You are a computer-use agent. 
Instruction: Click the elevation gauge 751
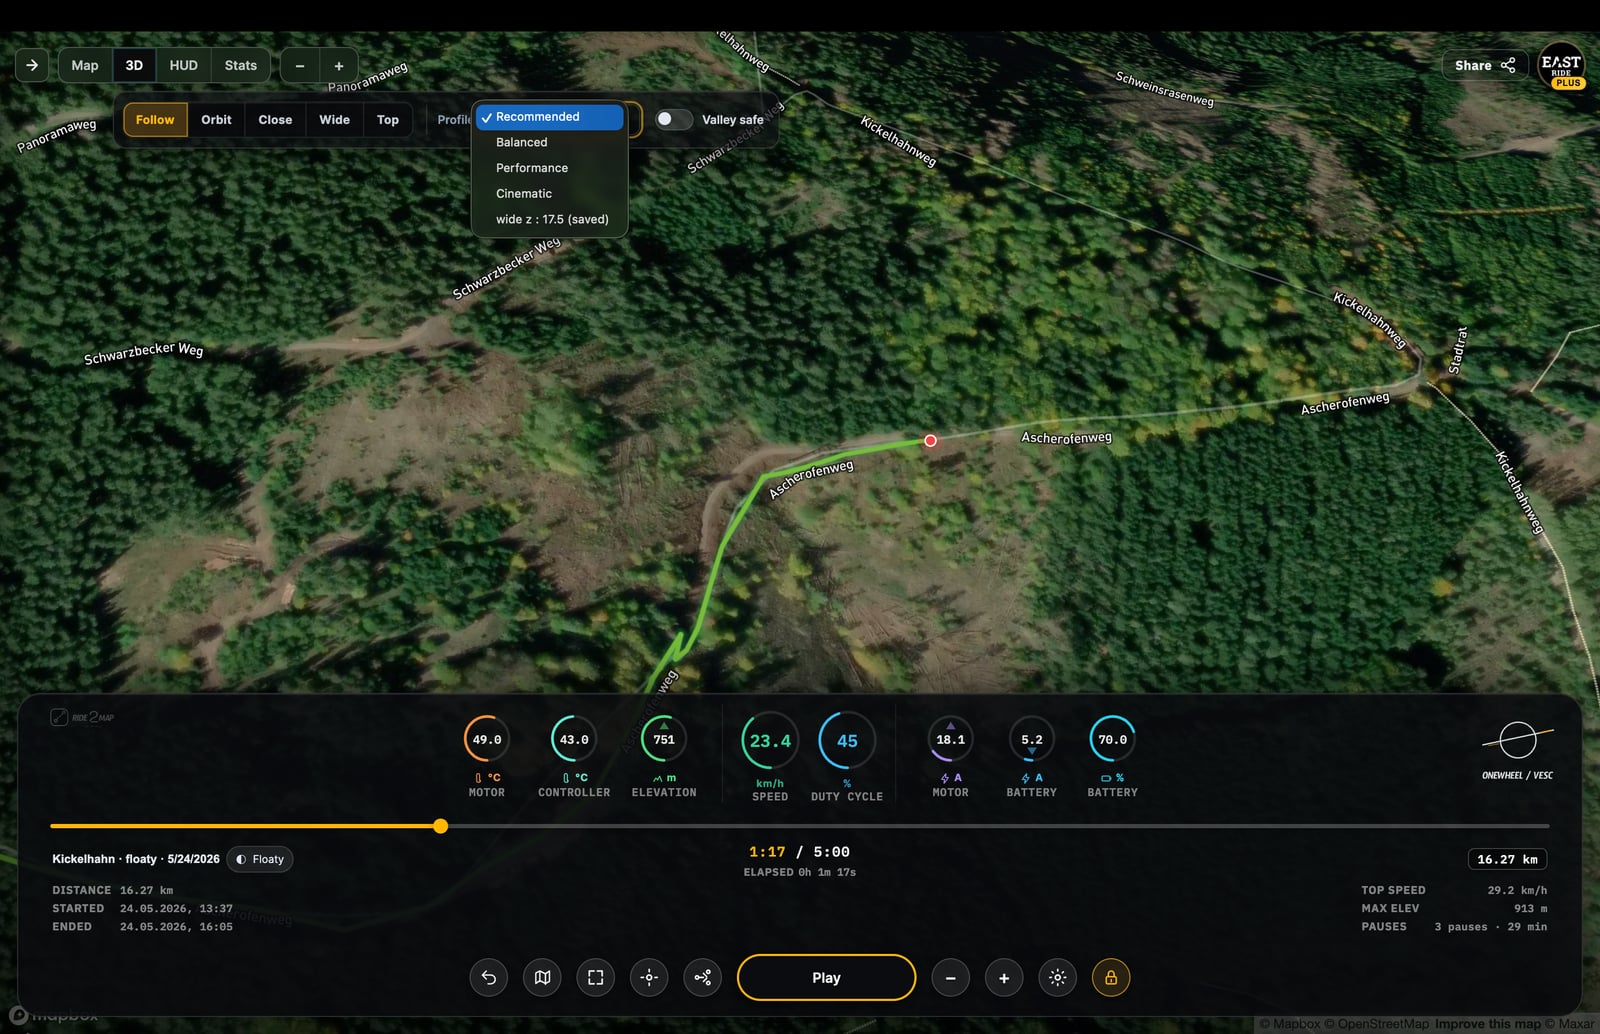pos(664,740)
